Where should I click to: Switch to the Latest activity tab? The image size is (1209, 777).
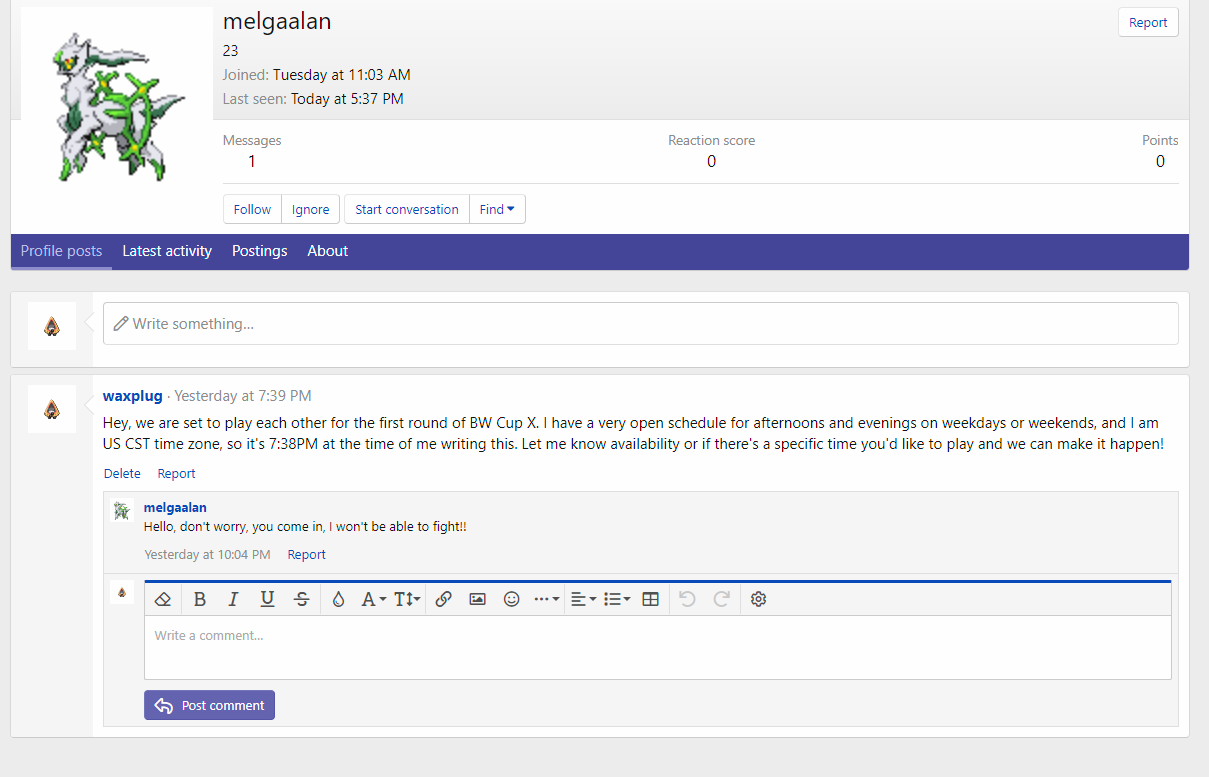(167, 251)
